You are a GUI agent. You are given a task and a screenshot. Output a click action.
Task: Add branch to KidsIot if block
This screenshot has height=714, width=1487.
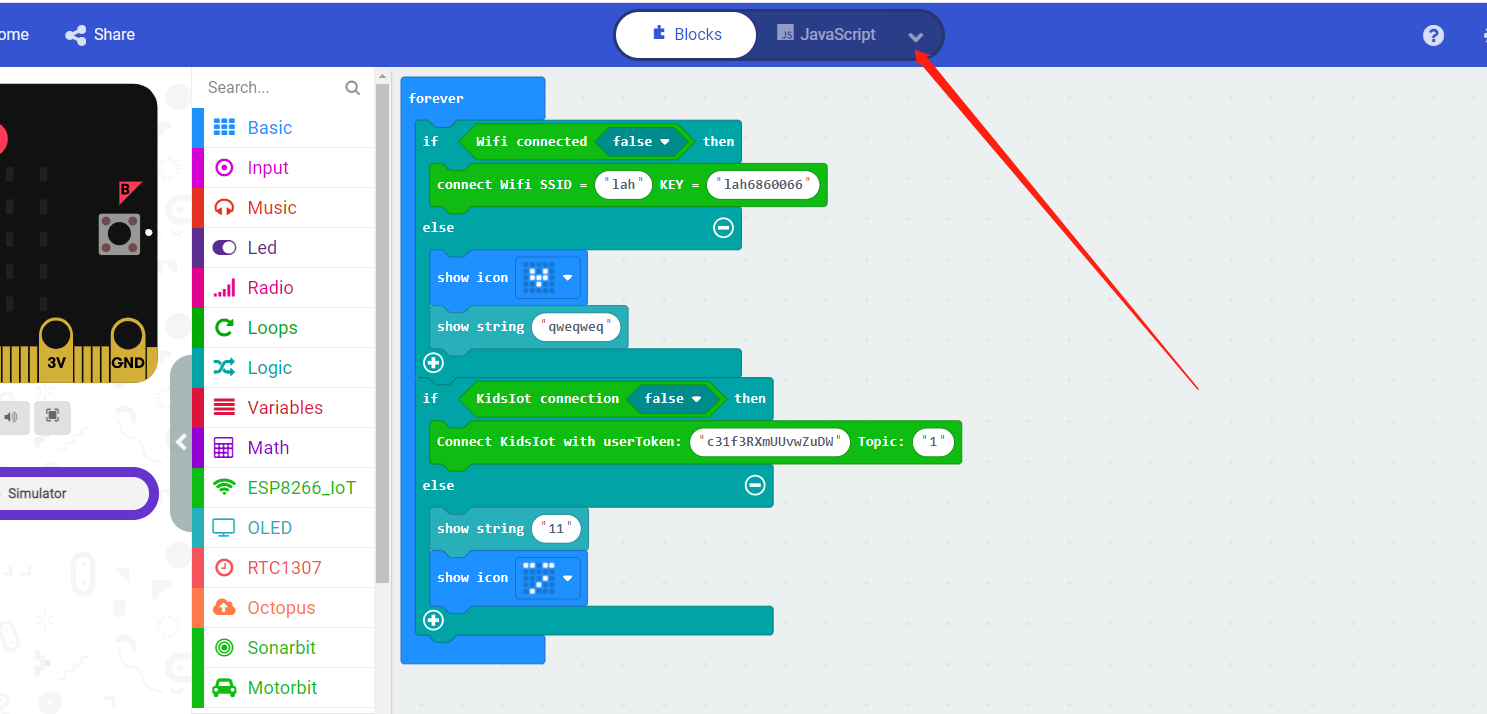click(433, 620)
